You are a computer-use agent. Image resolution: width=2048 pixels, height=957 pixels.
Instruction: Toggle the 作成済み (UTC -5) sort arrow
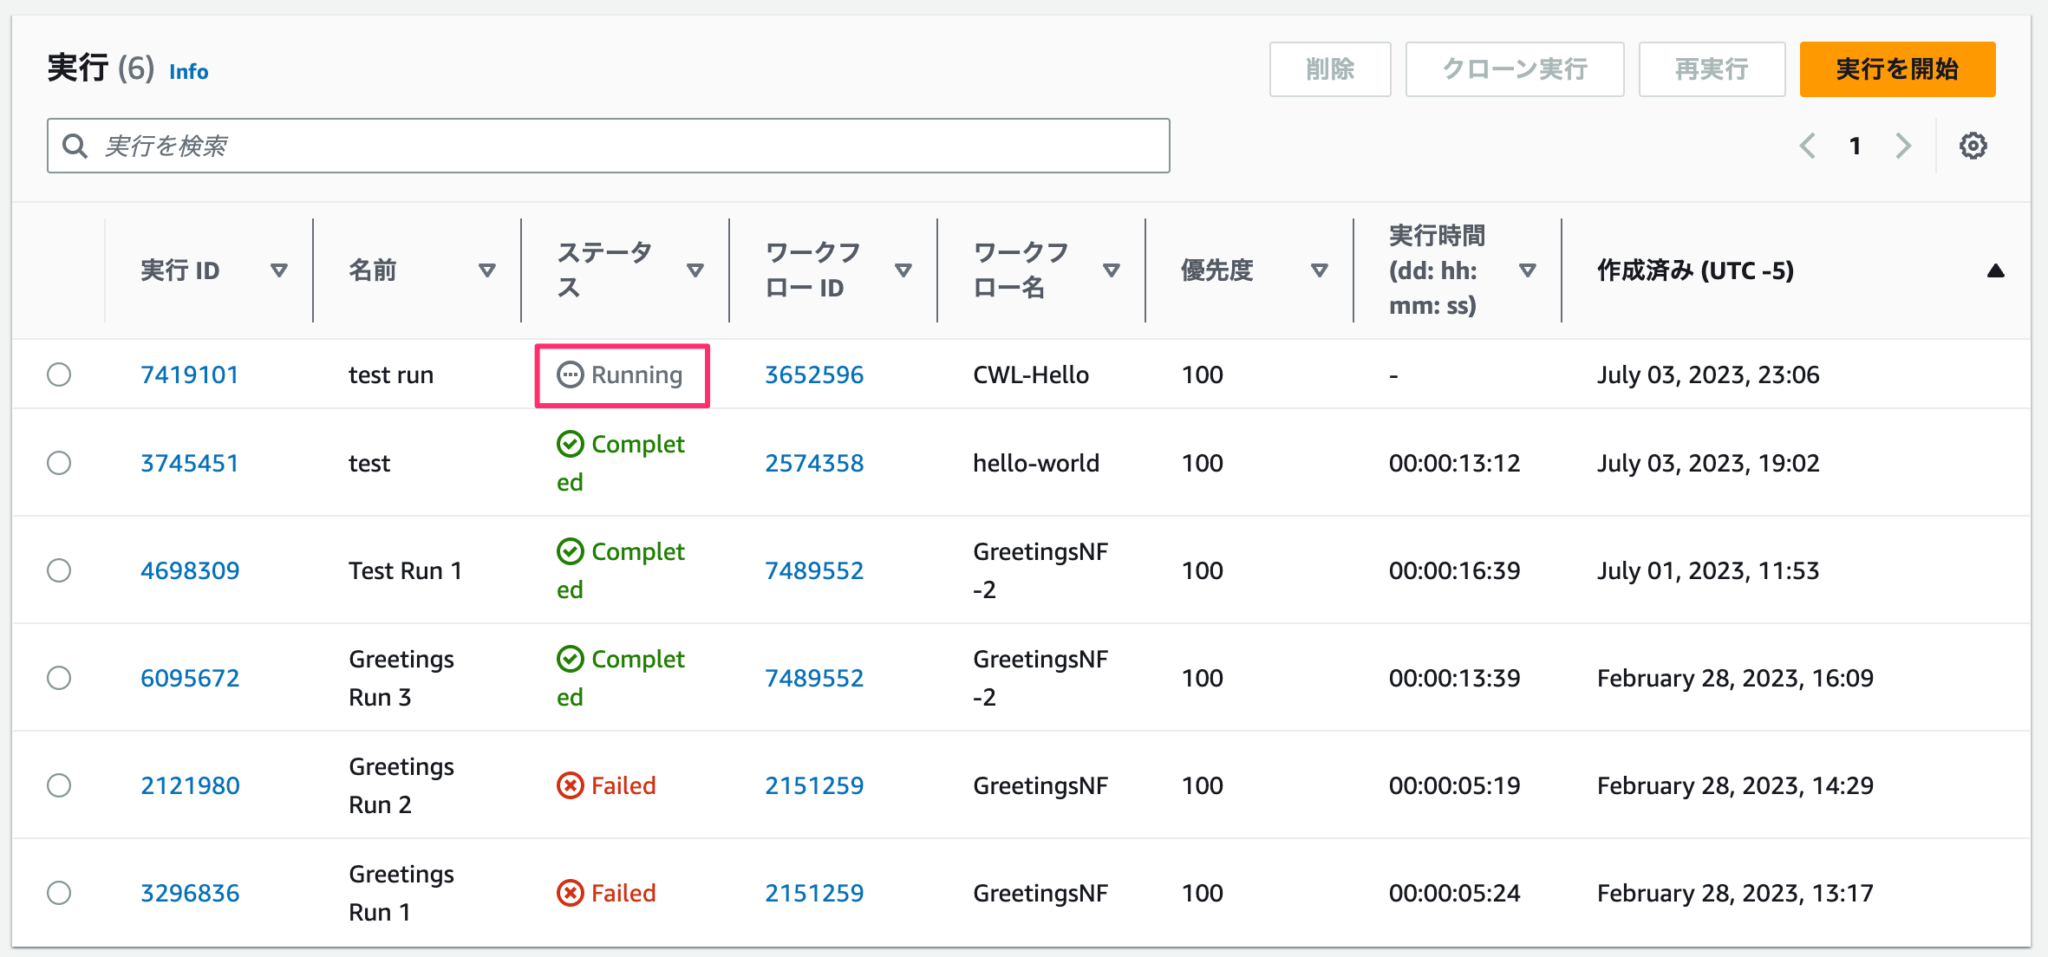(x=1995, y=270)
